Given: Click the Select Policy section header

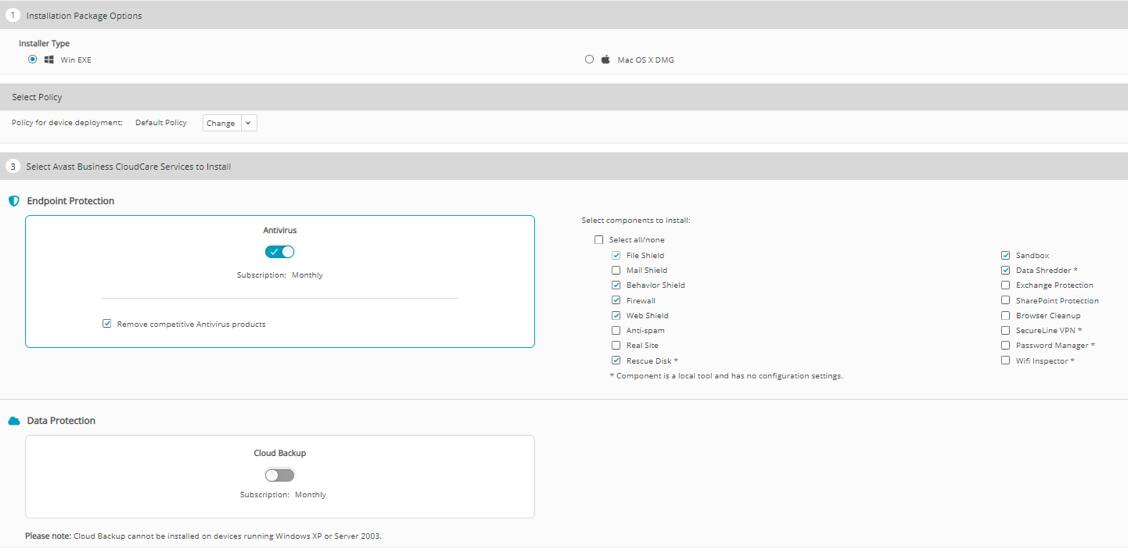Looking at the screenshot, I should point(37,97).
